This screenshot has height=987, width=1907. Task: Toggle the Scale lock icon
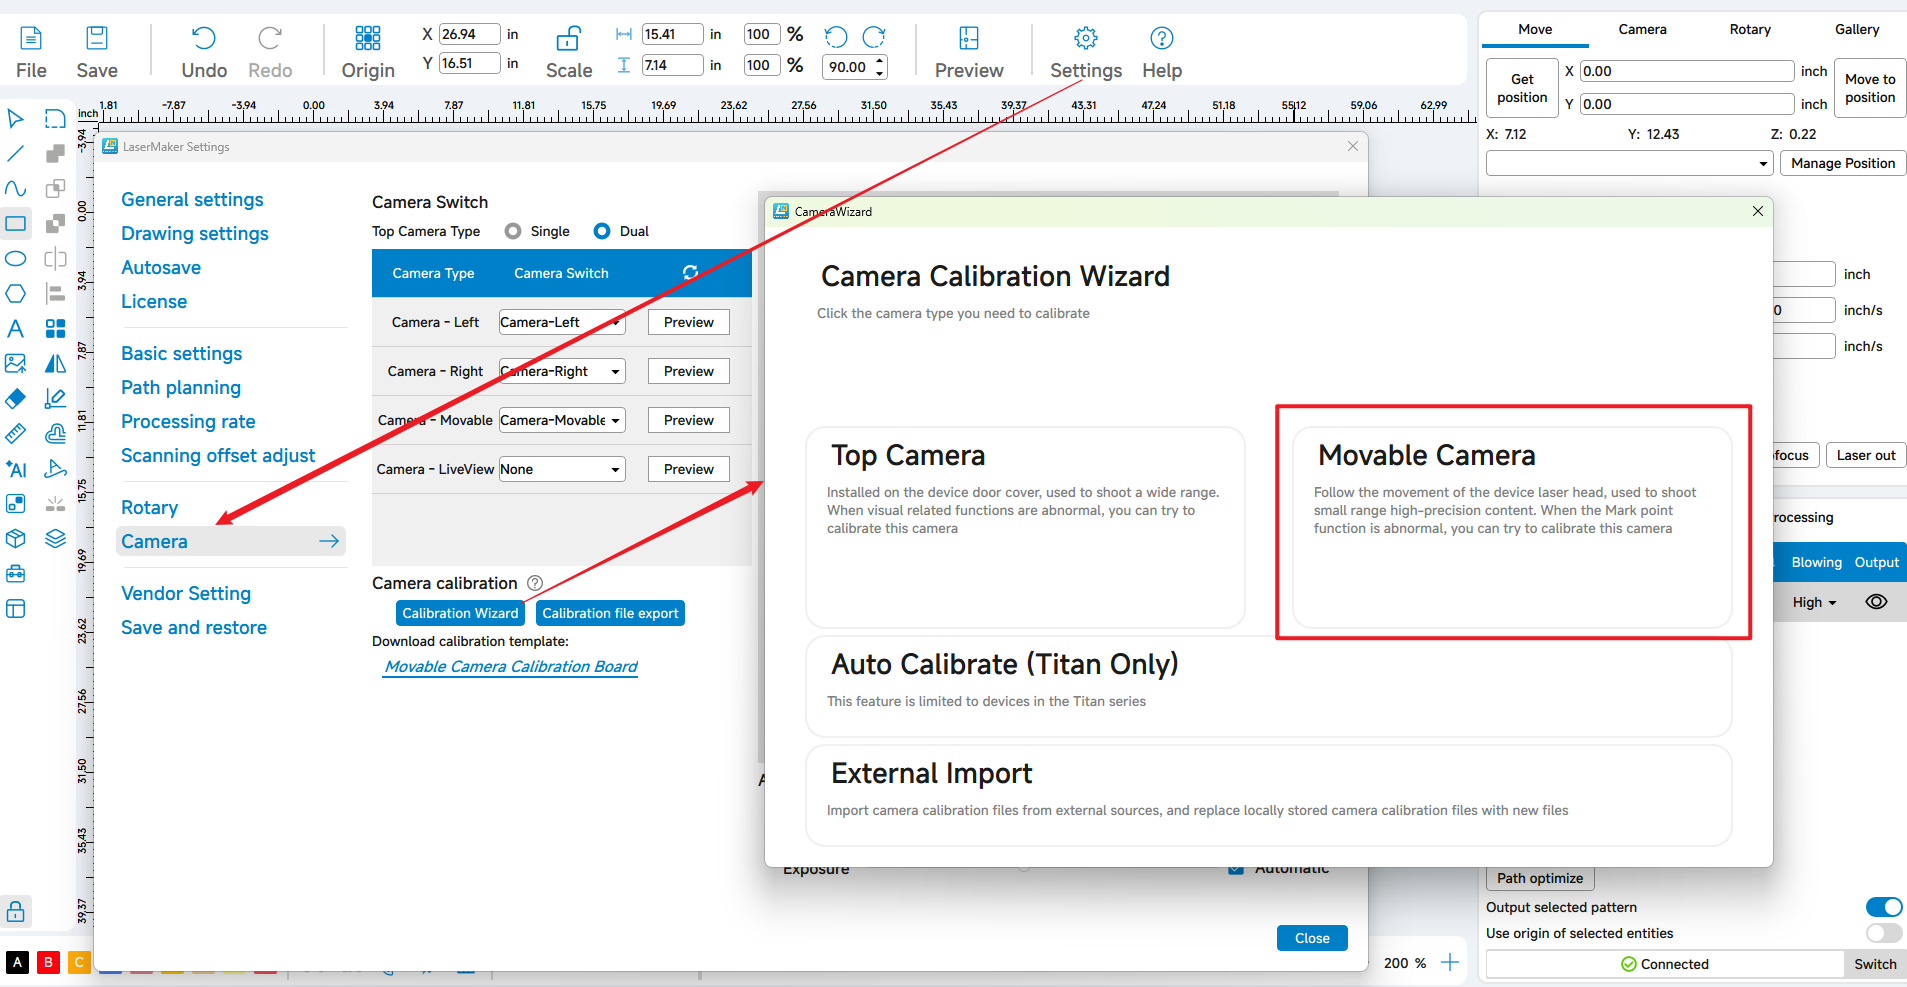coord(568,39)
